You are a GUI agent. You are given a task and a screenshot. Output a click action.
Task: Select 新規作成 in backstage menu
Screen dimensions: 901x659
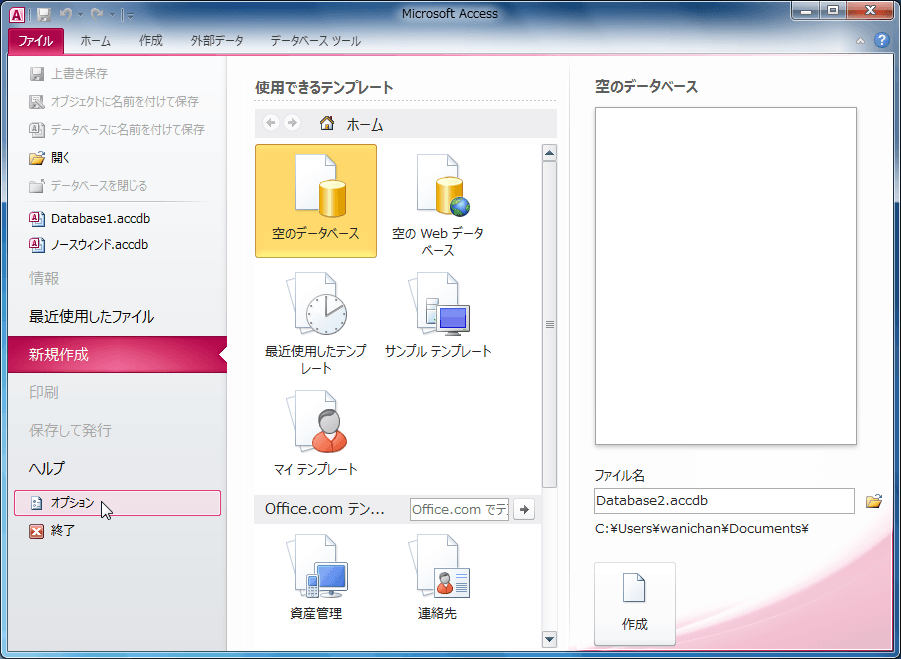click(118, 354)
